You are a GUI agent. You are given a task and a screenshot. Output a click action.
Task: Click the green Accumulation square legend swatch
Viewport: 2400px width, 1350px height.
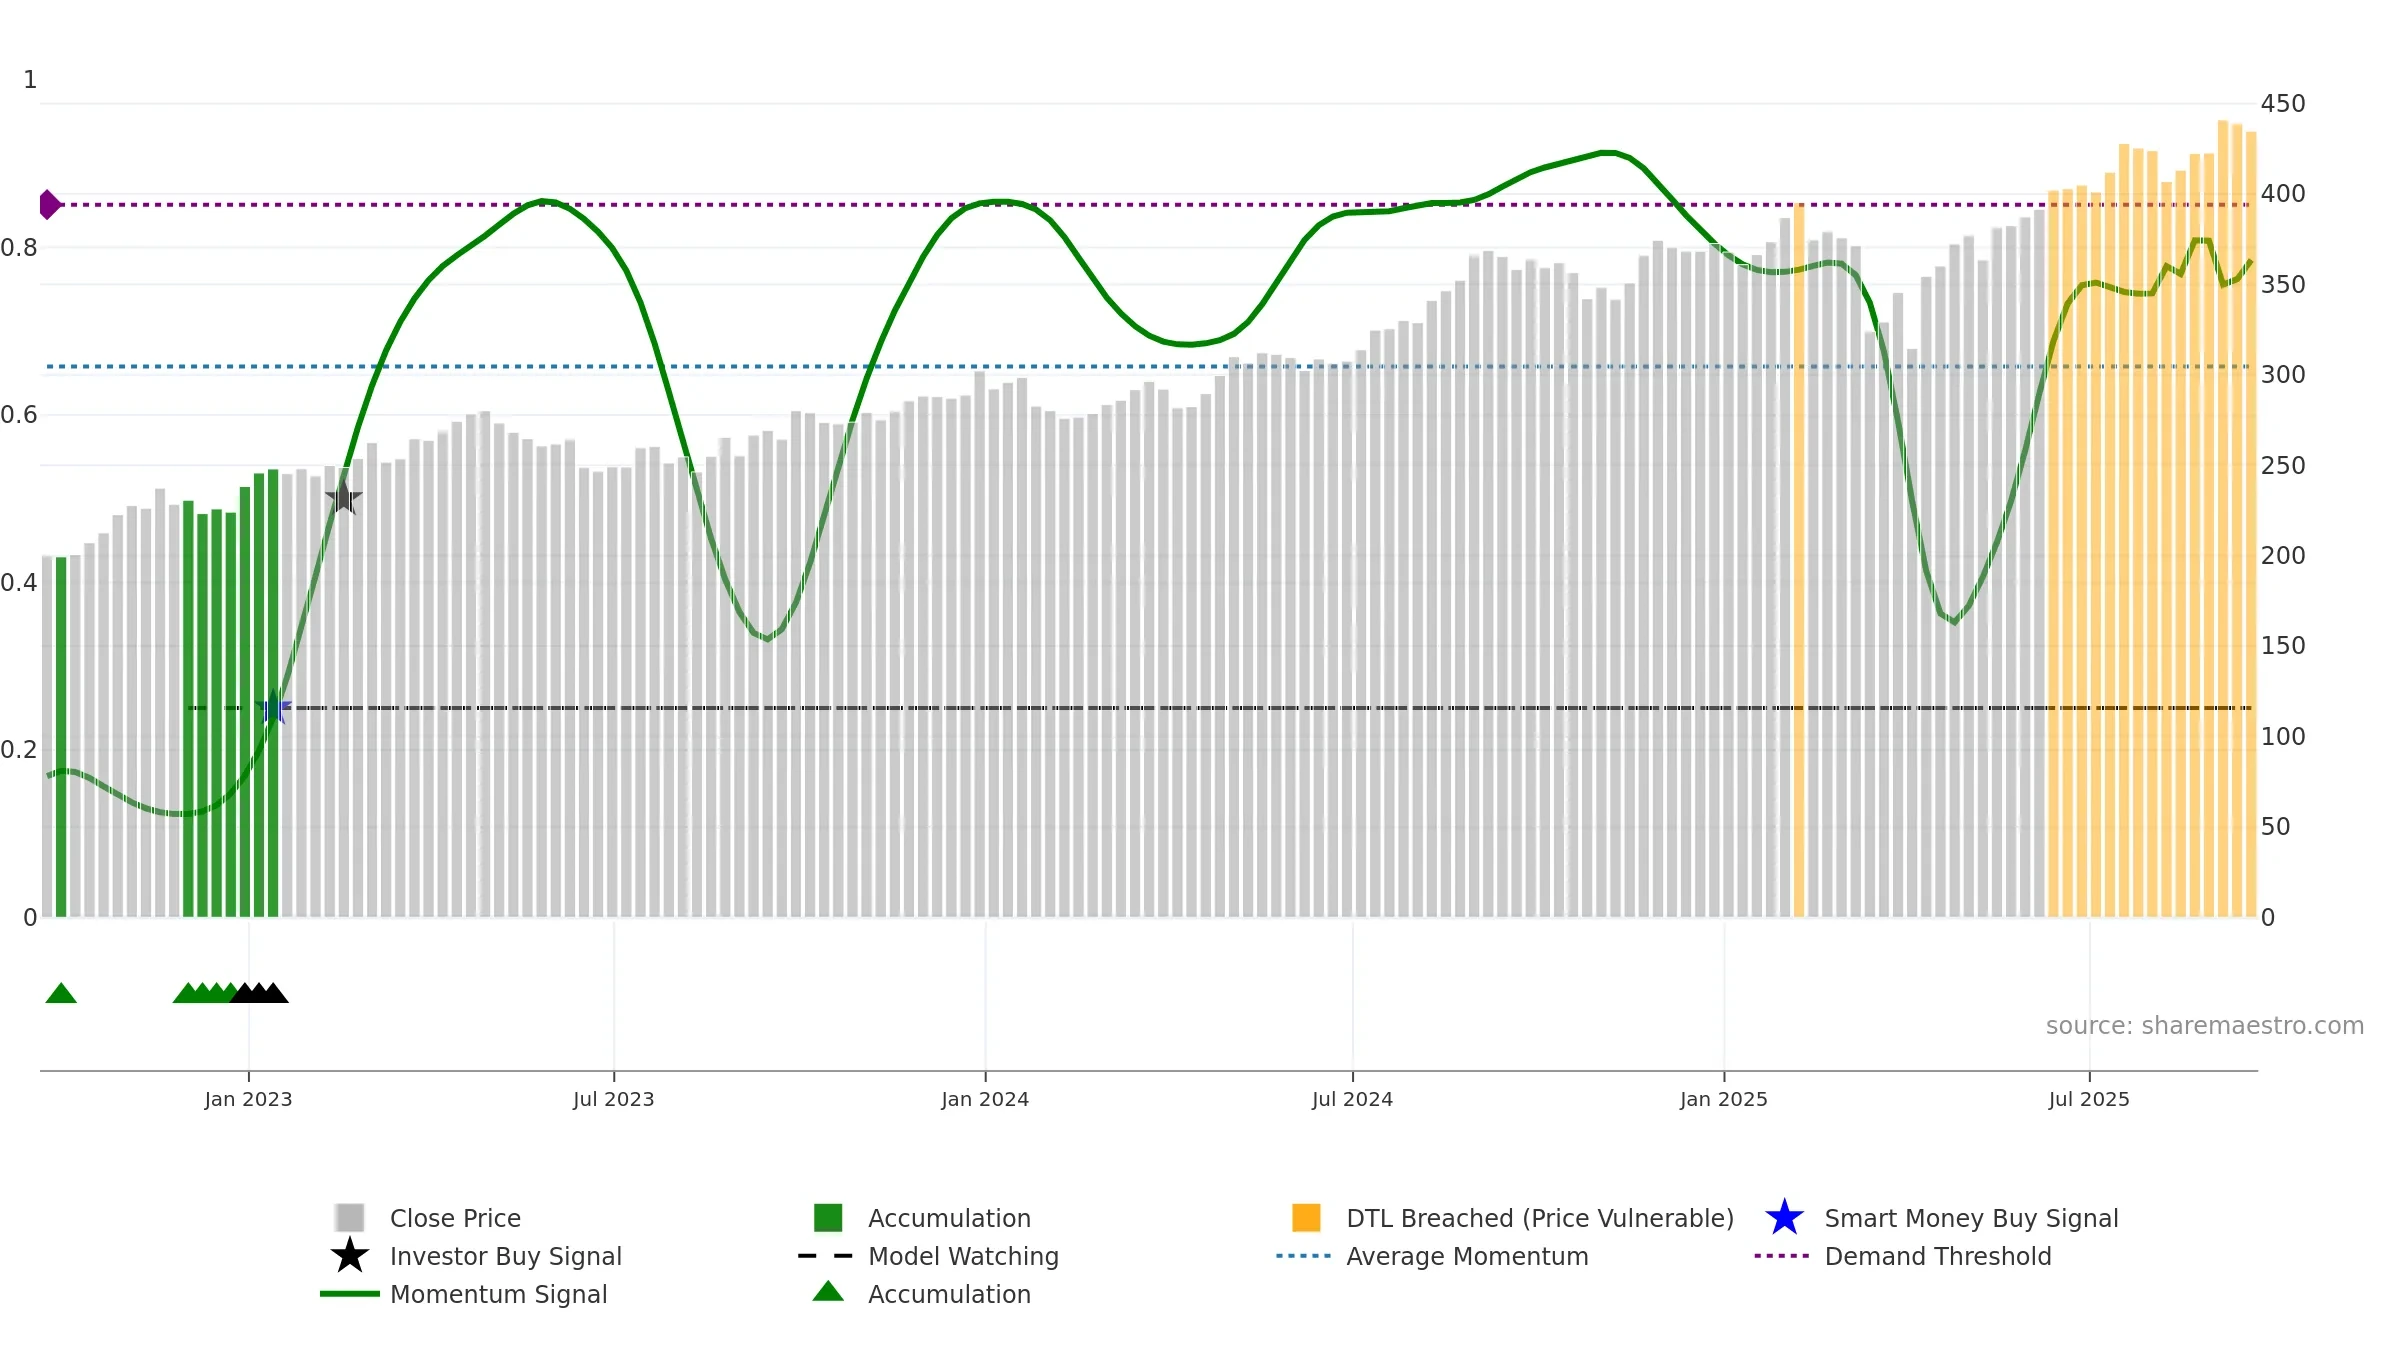pos(828,1218)
